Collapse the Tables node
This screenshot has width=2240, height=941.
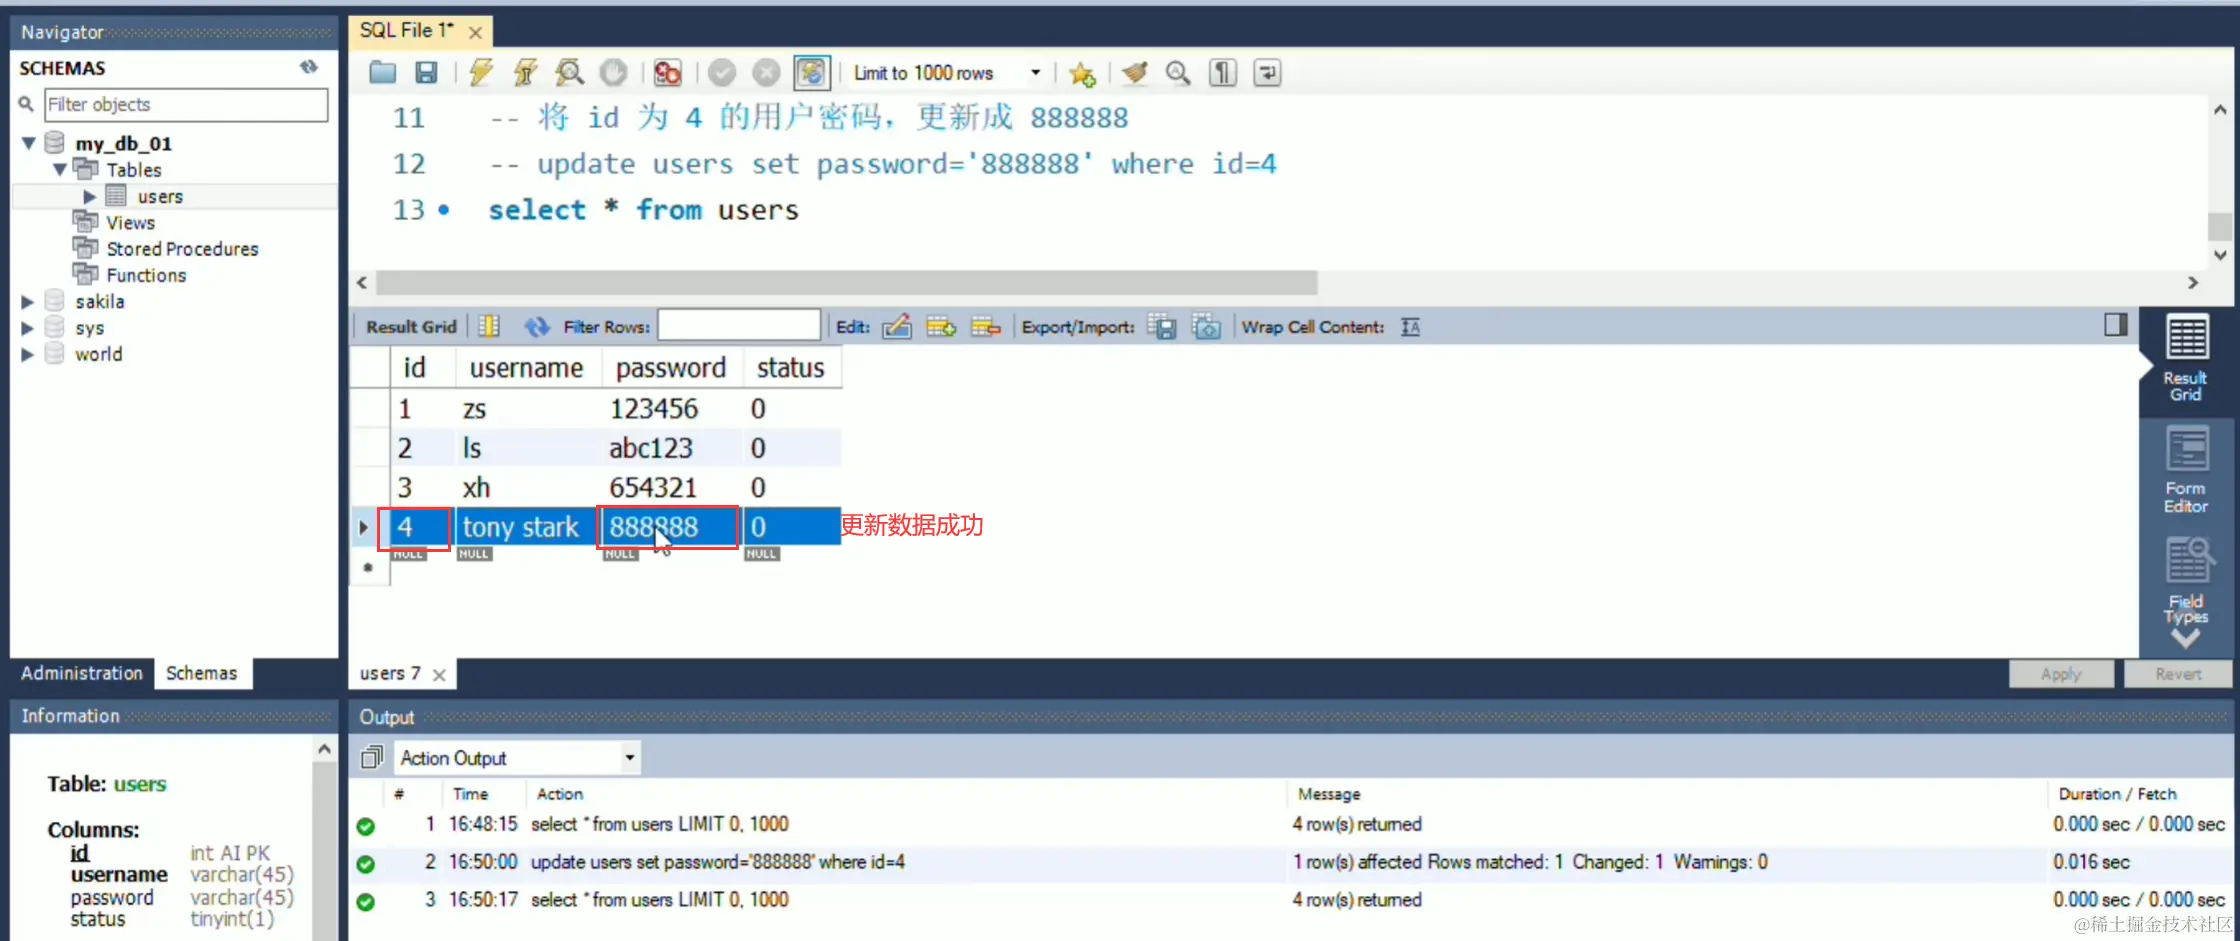60,169
